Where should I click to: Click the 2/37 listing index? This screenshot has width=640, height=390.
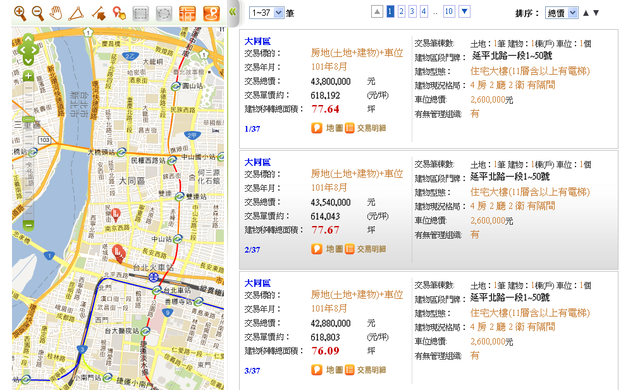click(x=252, y=250)
